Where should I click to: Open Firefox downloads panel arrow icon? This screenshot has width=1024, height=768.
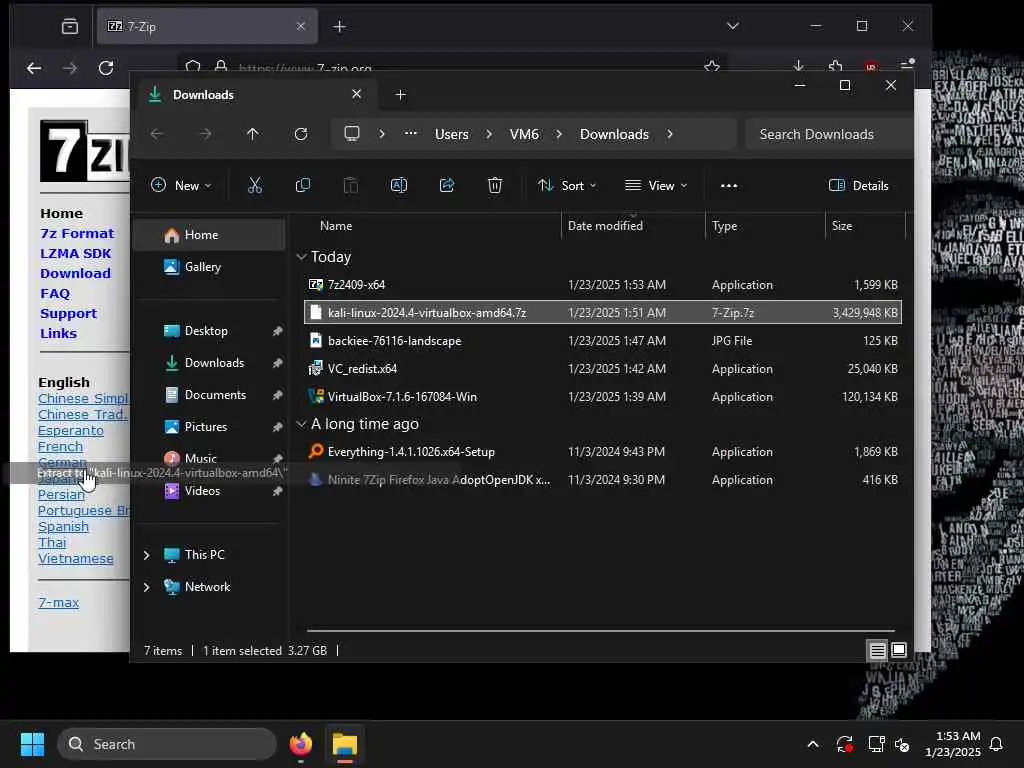coord(798,67)
